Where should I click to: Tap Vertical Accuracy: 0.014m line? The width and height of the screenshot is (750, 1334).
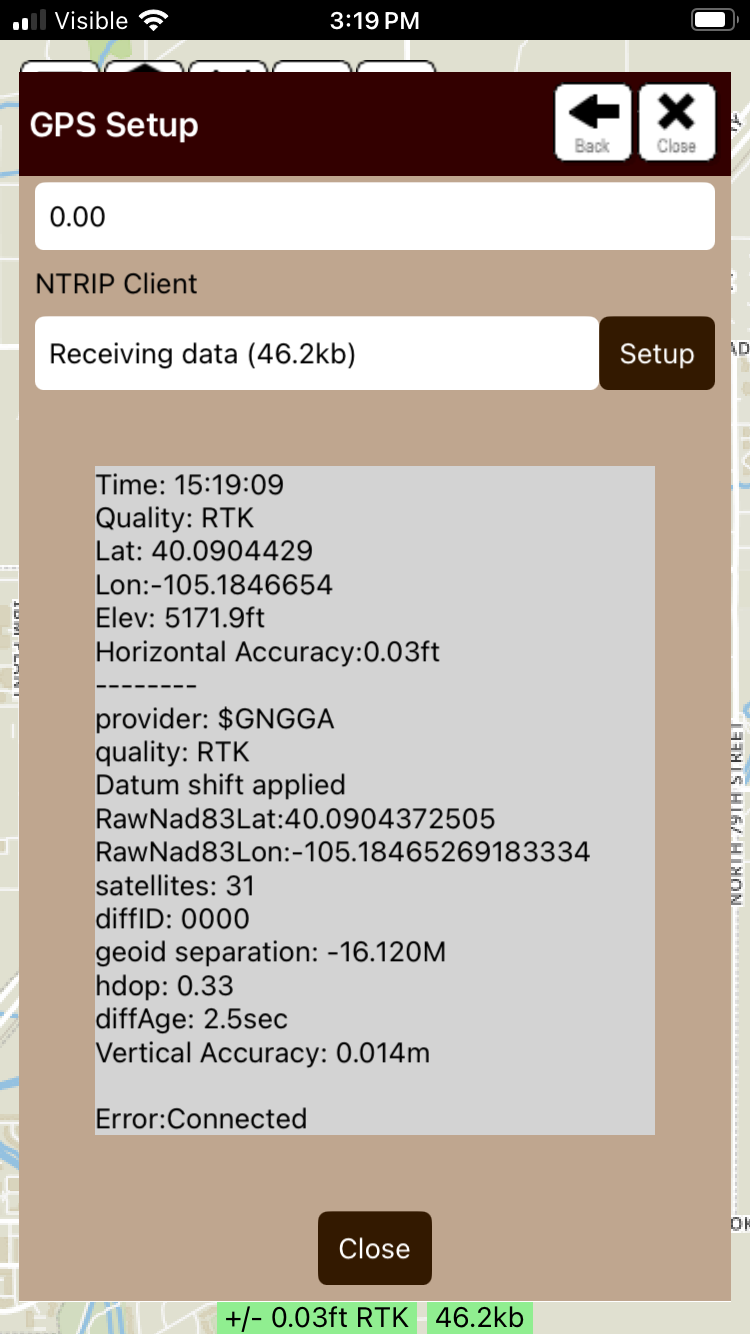click(x=263, y=1052)
